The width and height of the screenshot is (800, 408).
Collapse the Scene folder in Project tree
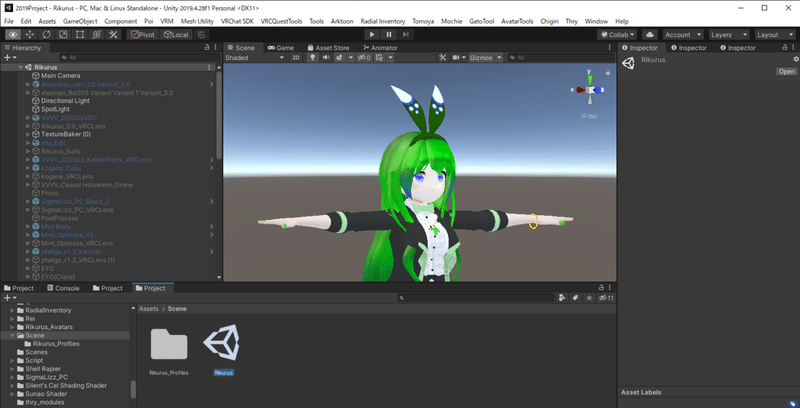coord(12,336)
